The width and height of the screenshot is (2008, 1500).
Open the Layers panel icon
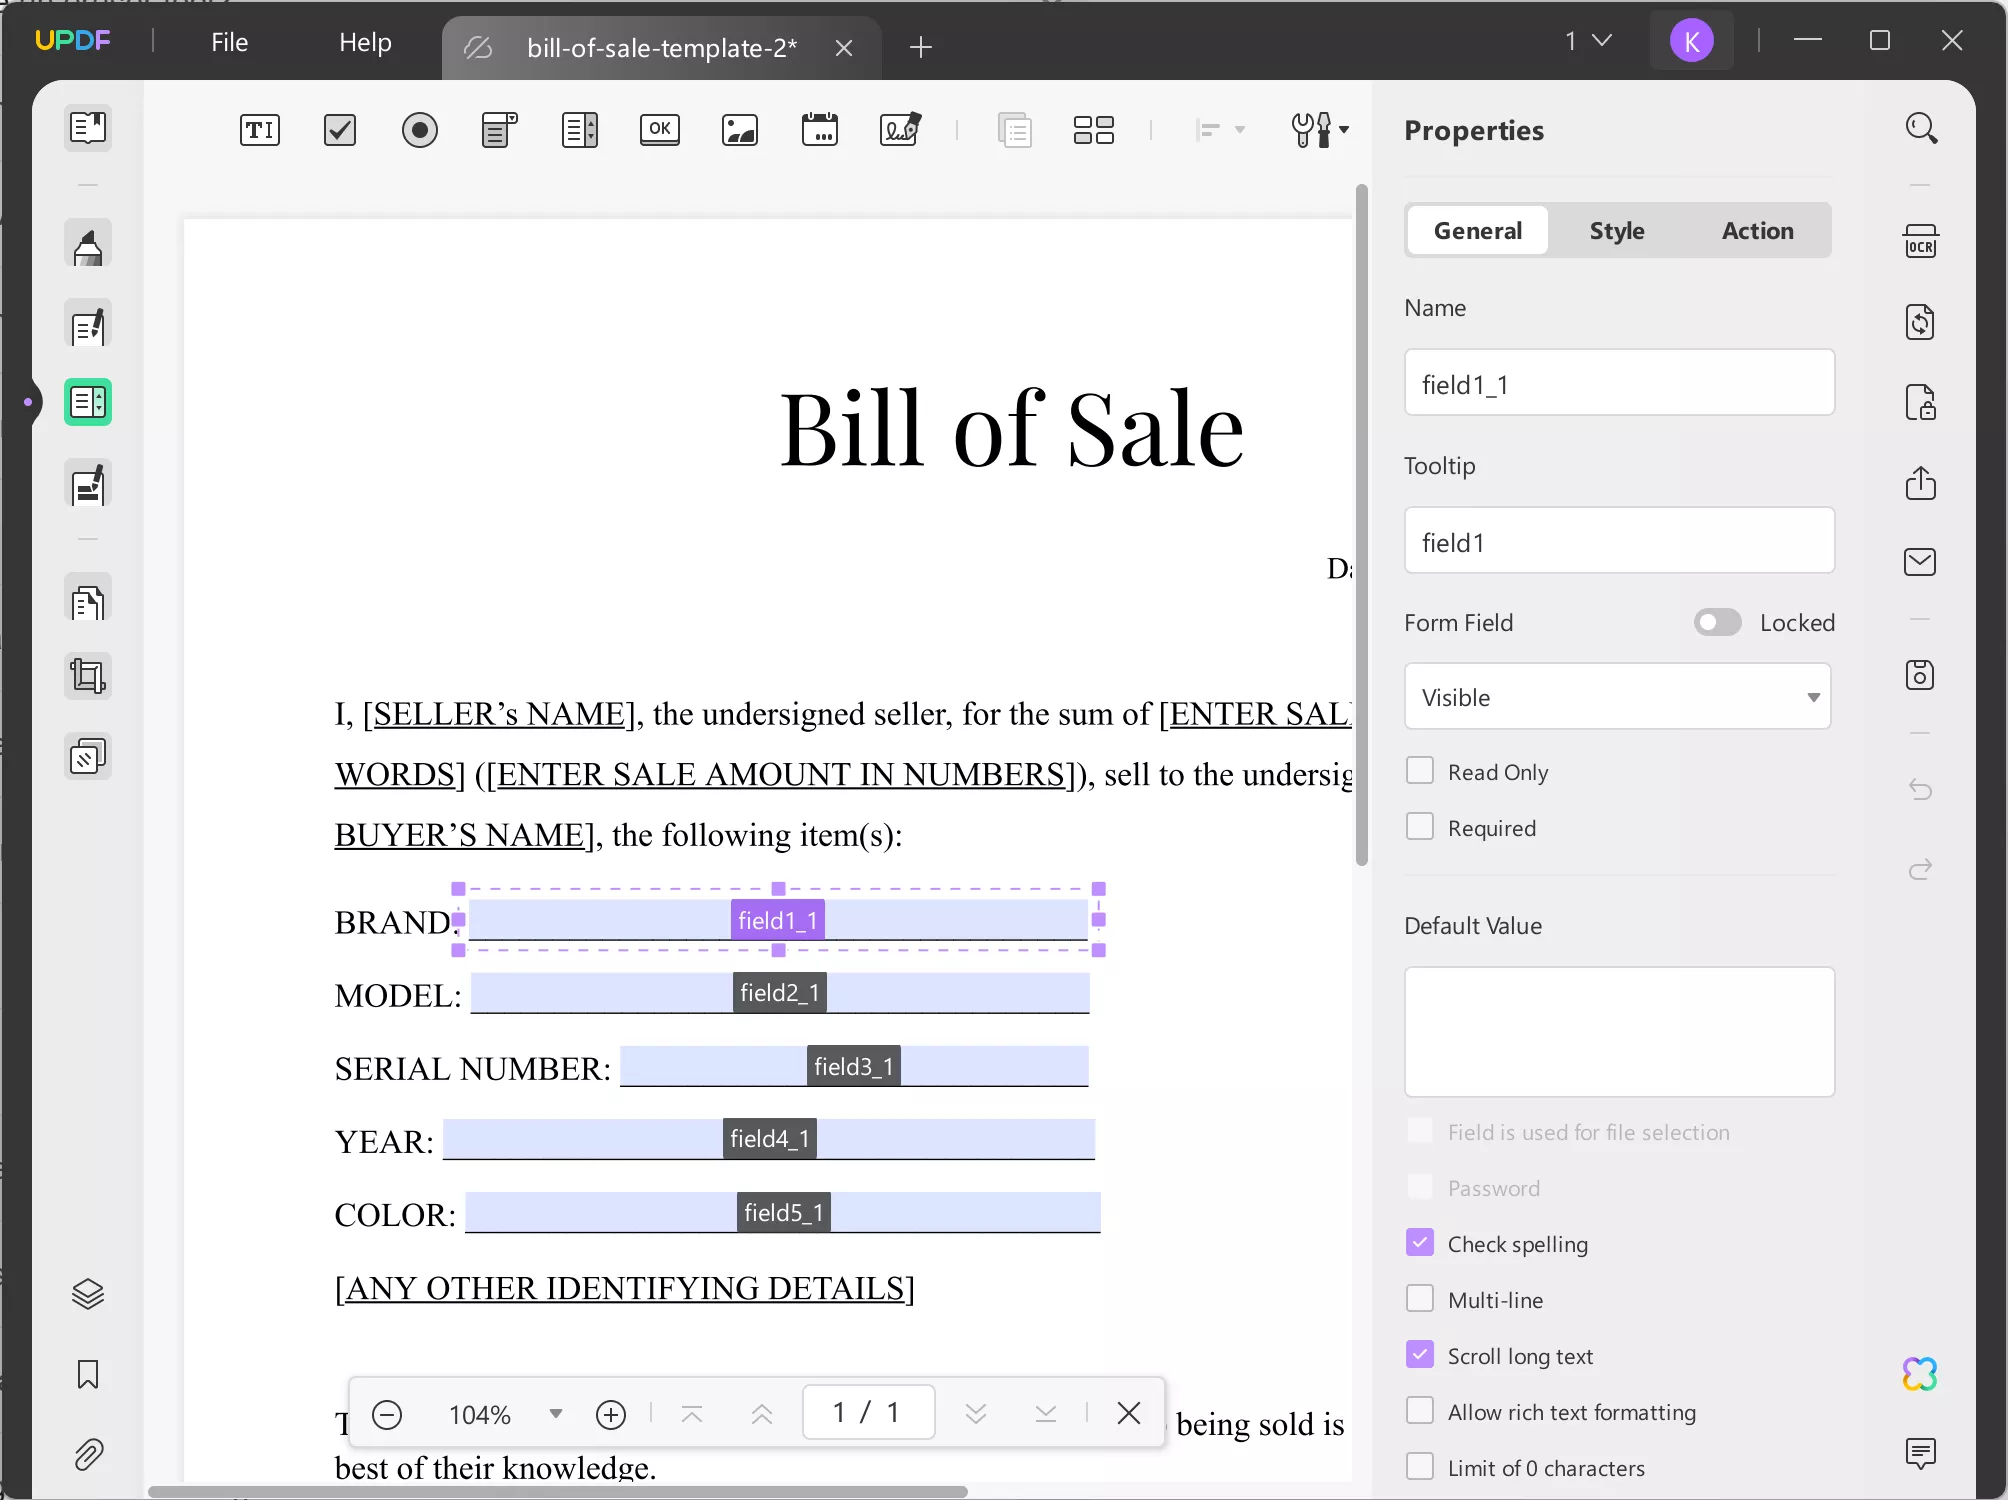click(x=88, y=1294)
